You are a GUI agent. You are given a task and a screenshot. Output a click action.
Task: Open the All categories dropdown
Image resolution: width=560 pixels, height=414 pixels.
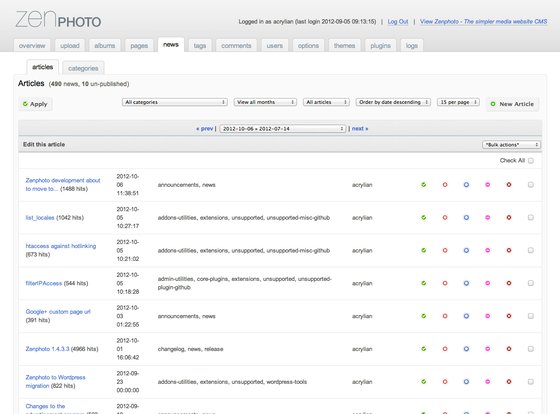coord(175,102)
